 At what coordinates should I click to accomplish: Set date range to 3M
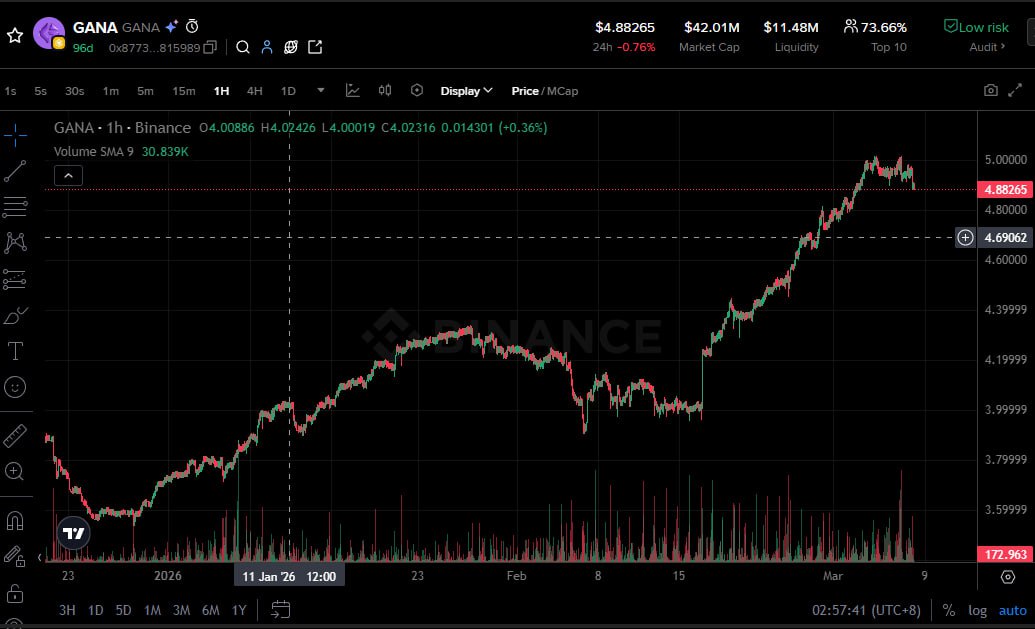(182, 610)
